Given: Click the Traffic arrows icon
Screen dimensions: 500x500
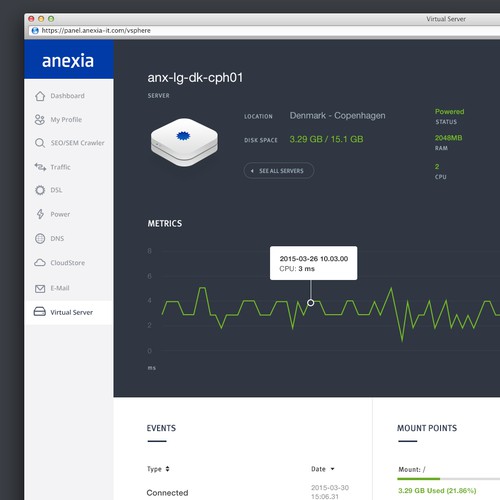Looking at the screenshot, I should click(x=40, y=167).
